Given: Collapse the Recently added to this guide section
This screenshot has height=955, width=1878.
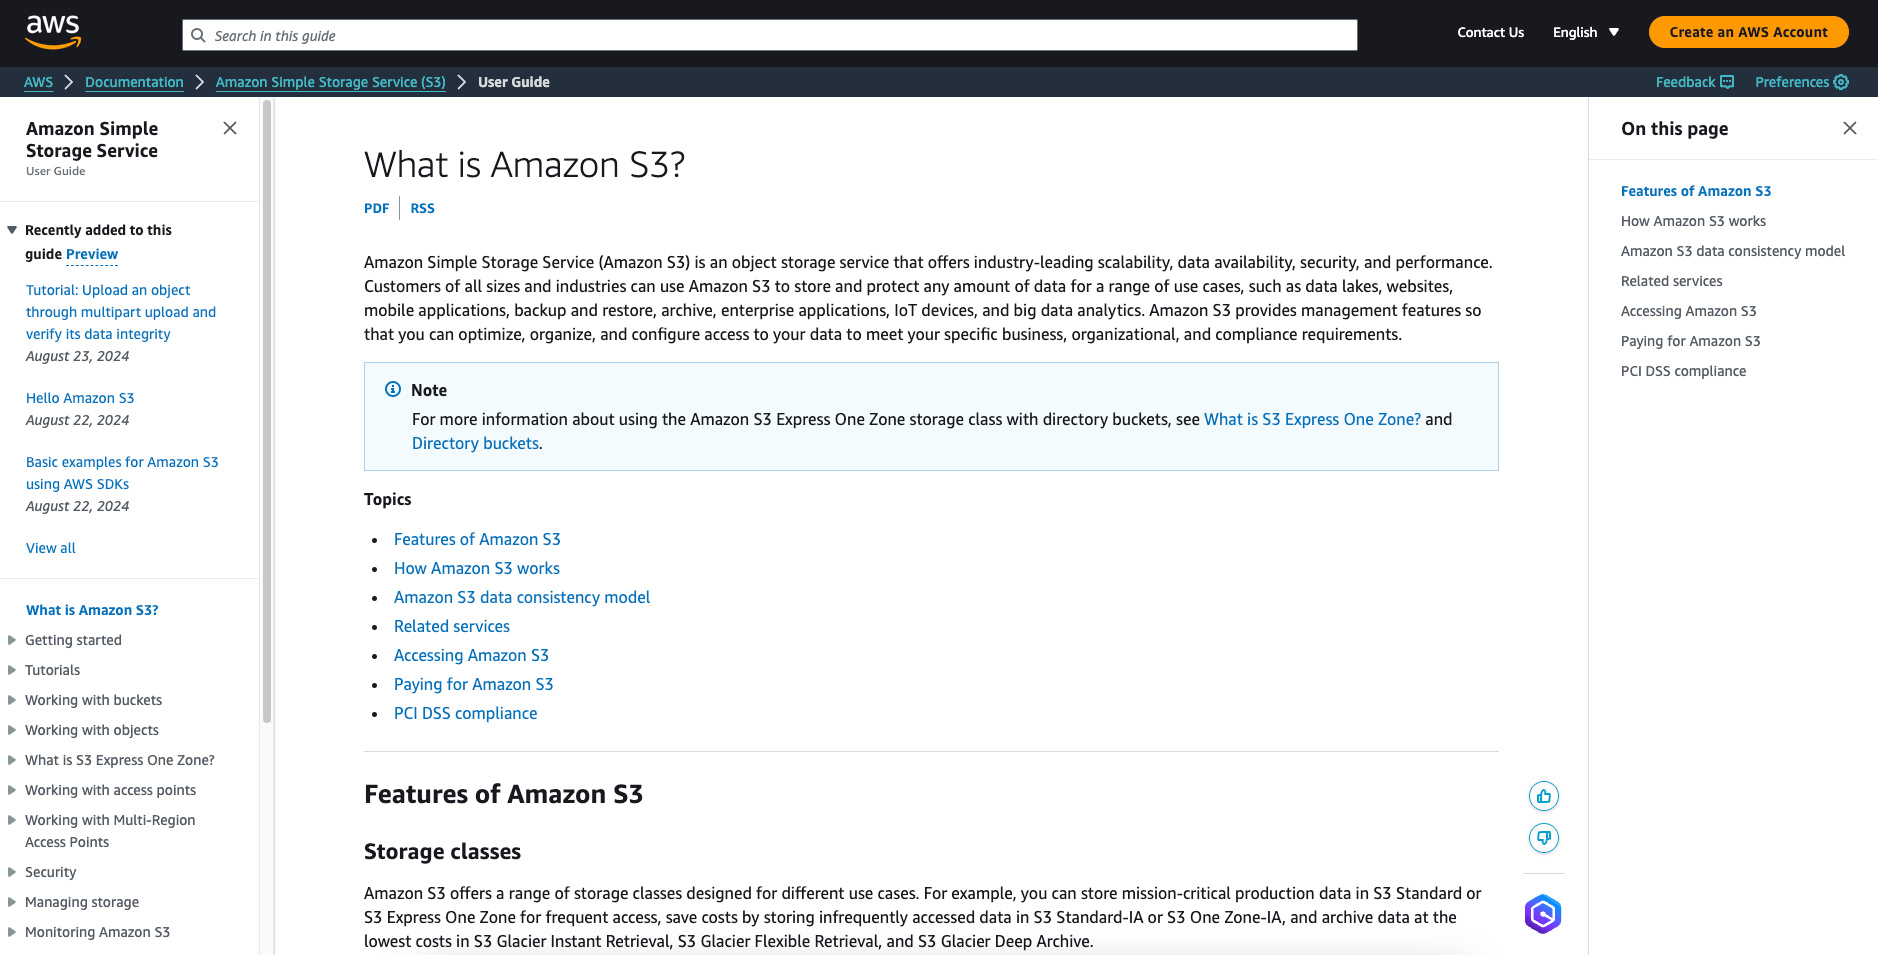Looking at the screenshot, I should [x=12, y=230].
